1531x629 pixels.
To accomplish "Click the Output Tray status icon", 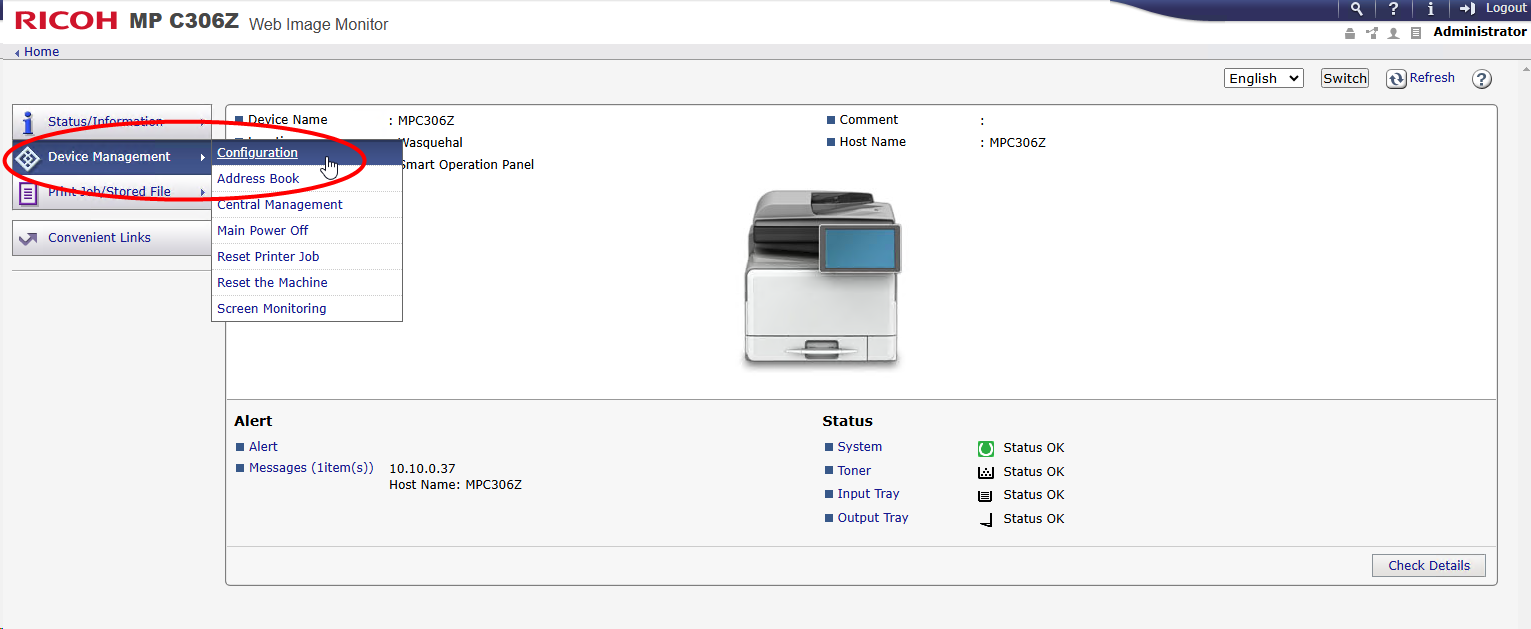I will 985,519.
